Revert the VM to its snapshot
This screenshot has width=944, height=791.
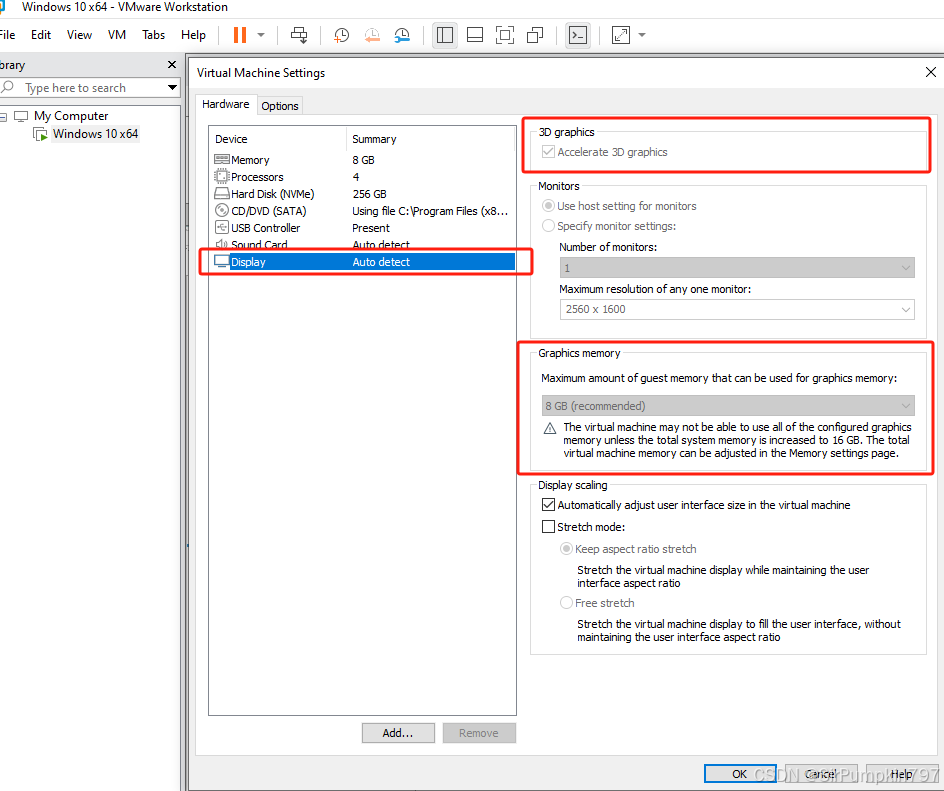pos(372,35)
